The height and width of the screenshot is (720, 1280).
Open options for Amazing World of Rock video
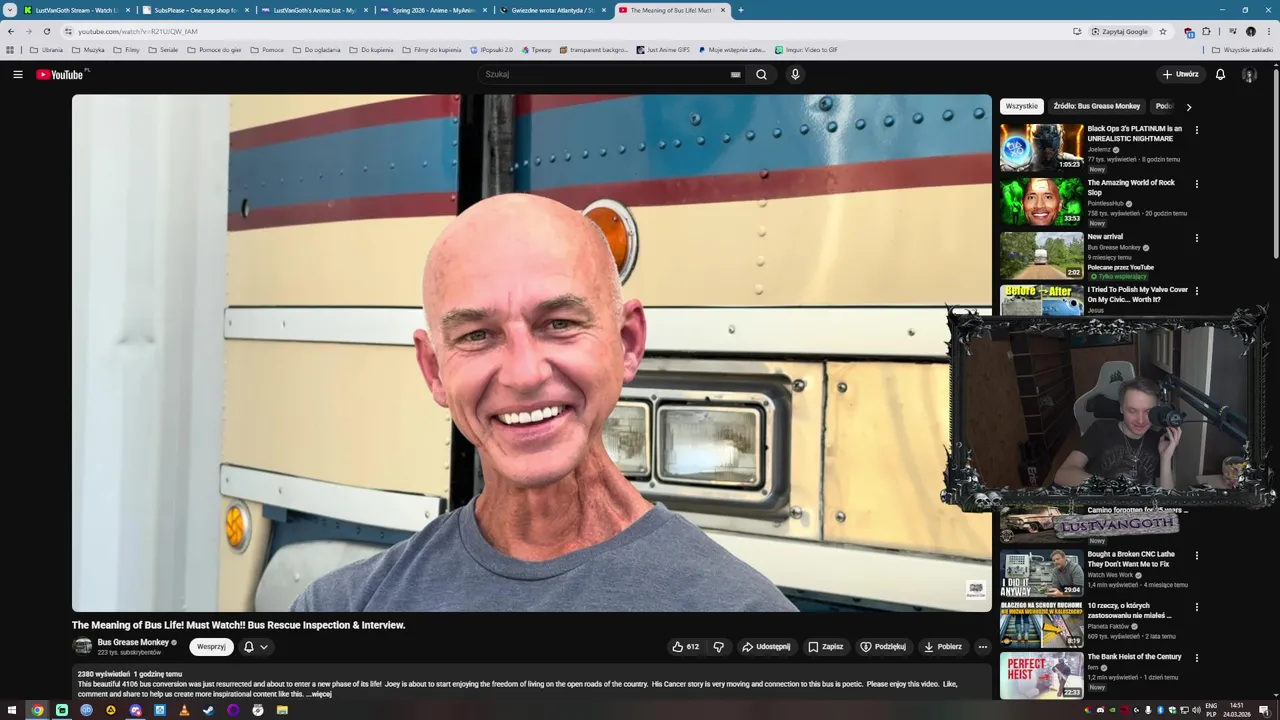(x=1196, y=183)
